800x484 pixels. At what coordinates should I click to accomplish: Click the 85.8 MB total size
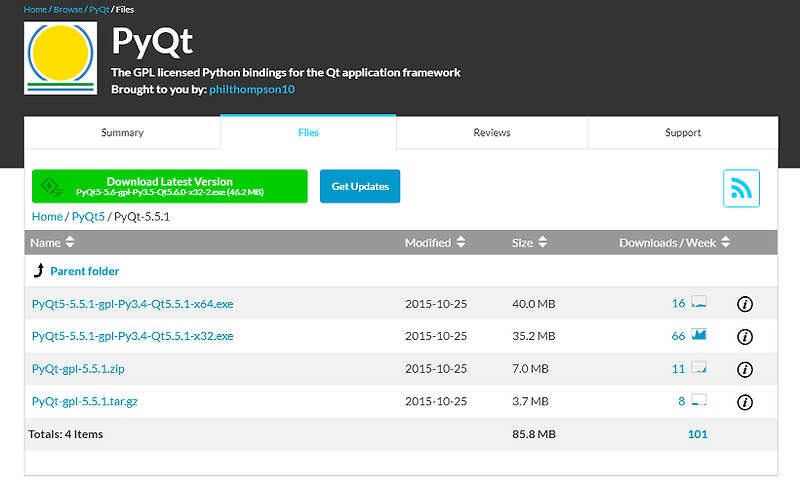[x=534, y=434]
